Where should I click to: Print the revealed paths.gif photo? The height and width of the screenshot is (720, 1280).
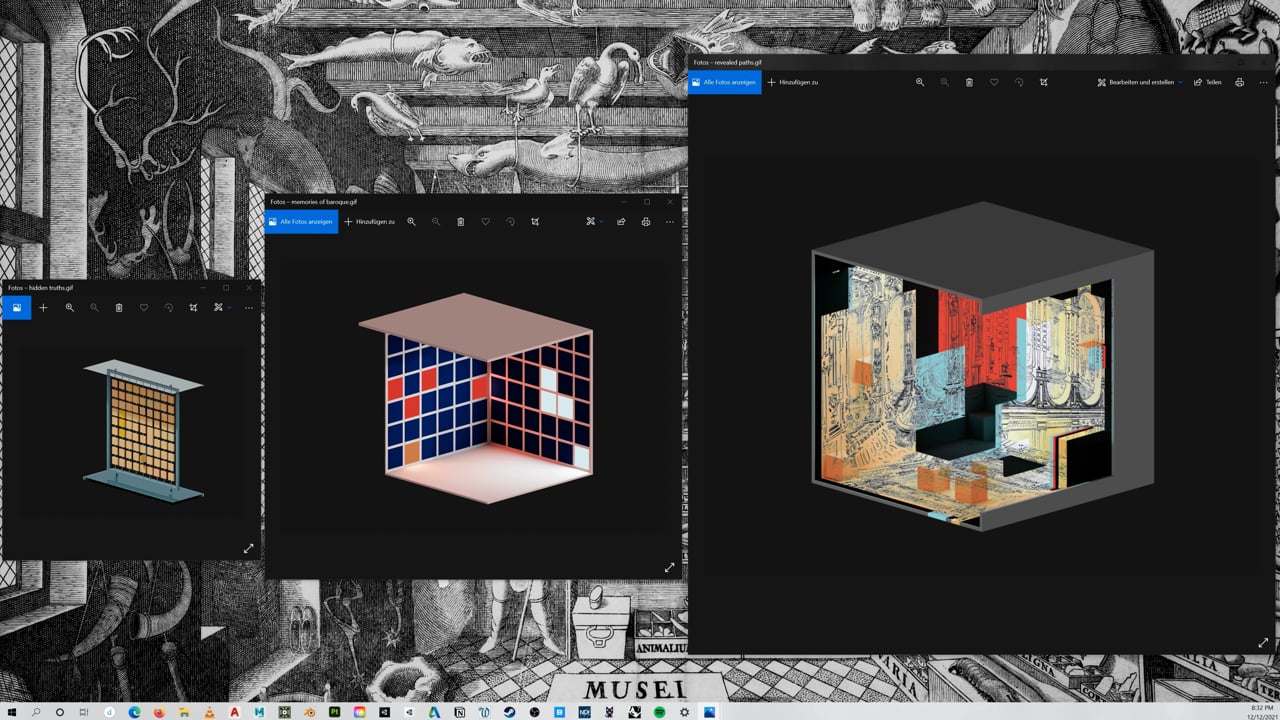(x=1240, y=82)
